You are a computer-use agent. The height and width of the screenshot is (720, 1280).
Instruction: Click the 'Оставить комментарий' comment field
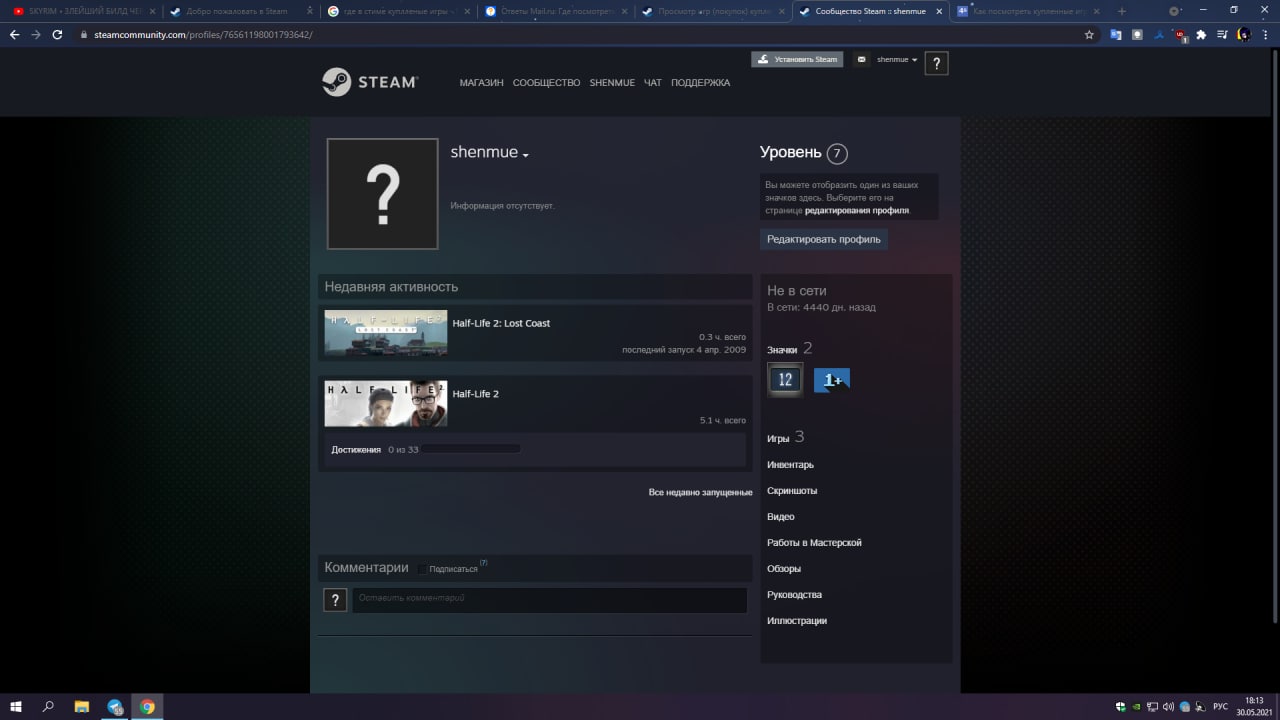click(x=549, y=600)
